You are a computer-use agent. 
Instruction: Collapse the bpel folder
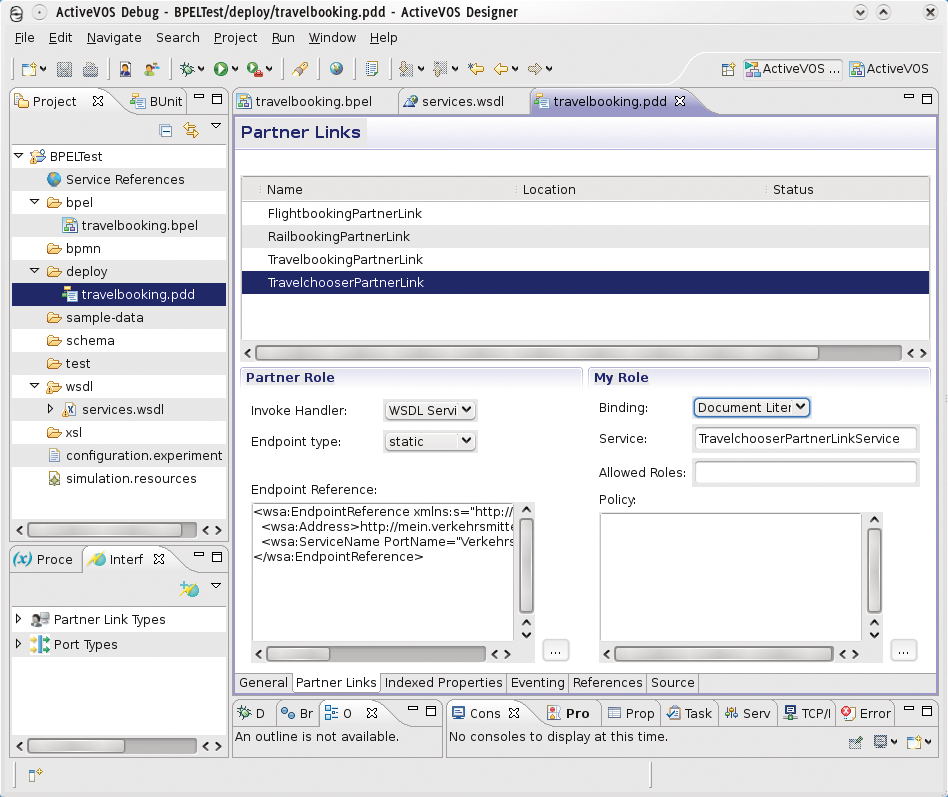pyautogui.click(x=34, y=202)
